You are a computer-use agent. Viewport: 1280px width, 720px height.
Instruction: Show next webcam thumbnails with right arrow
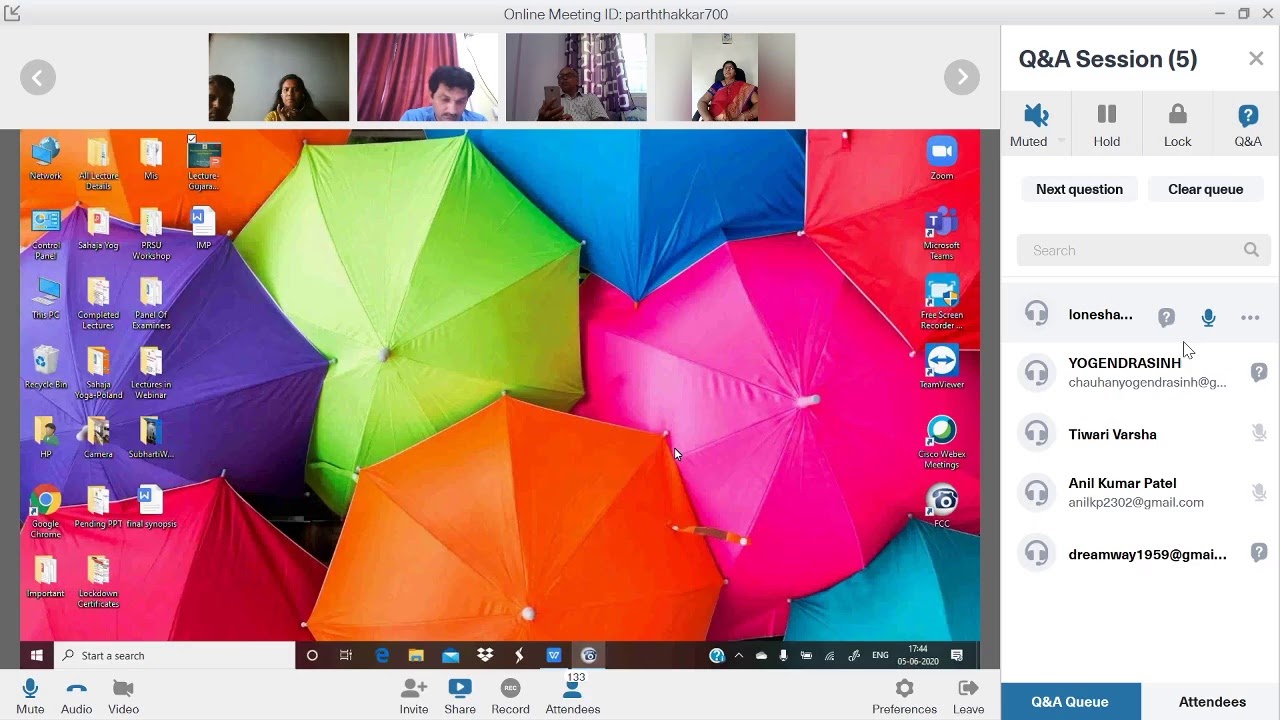[x=962, y=77]
